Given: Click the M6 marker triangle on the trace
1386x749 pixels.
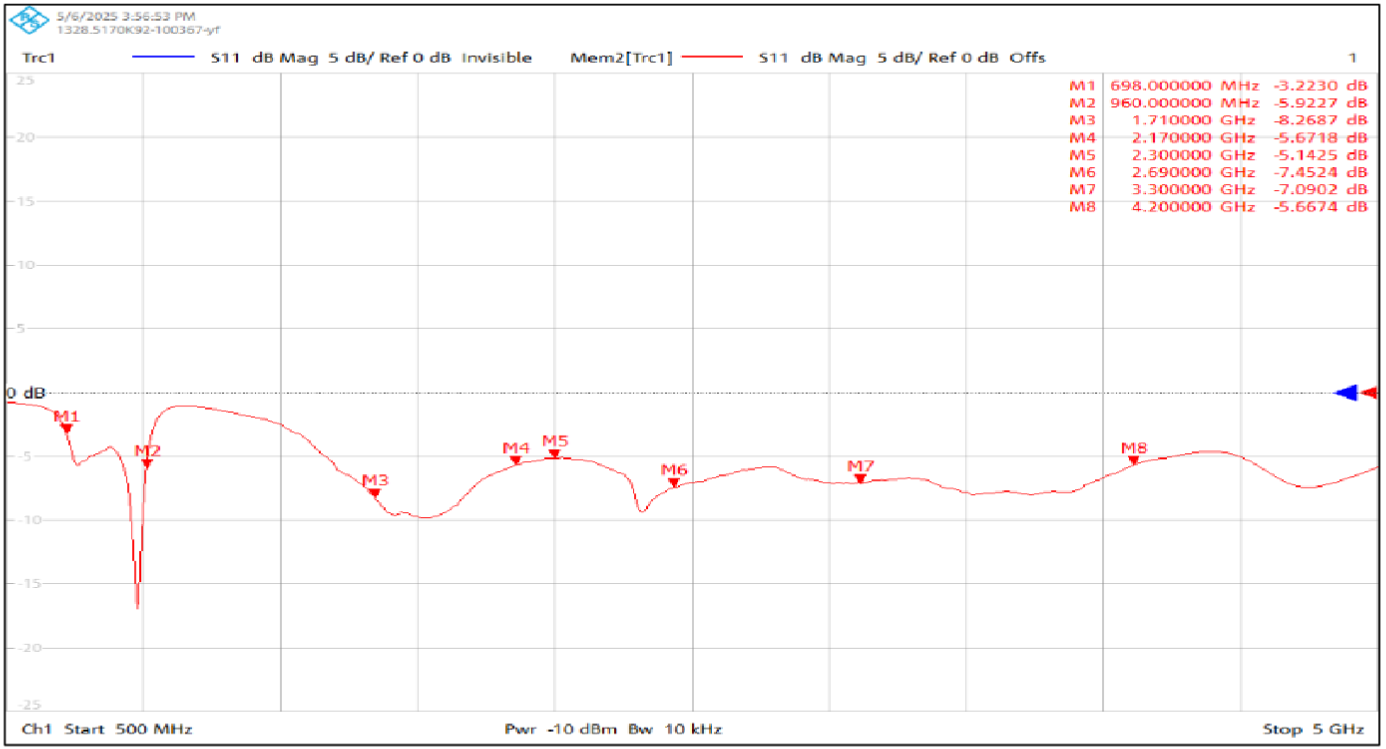Looking at the screenshot, I should pos(674,483).
